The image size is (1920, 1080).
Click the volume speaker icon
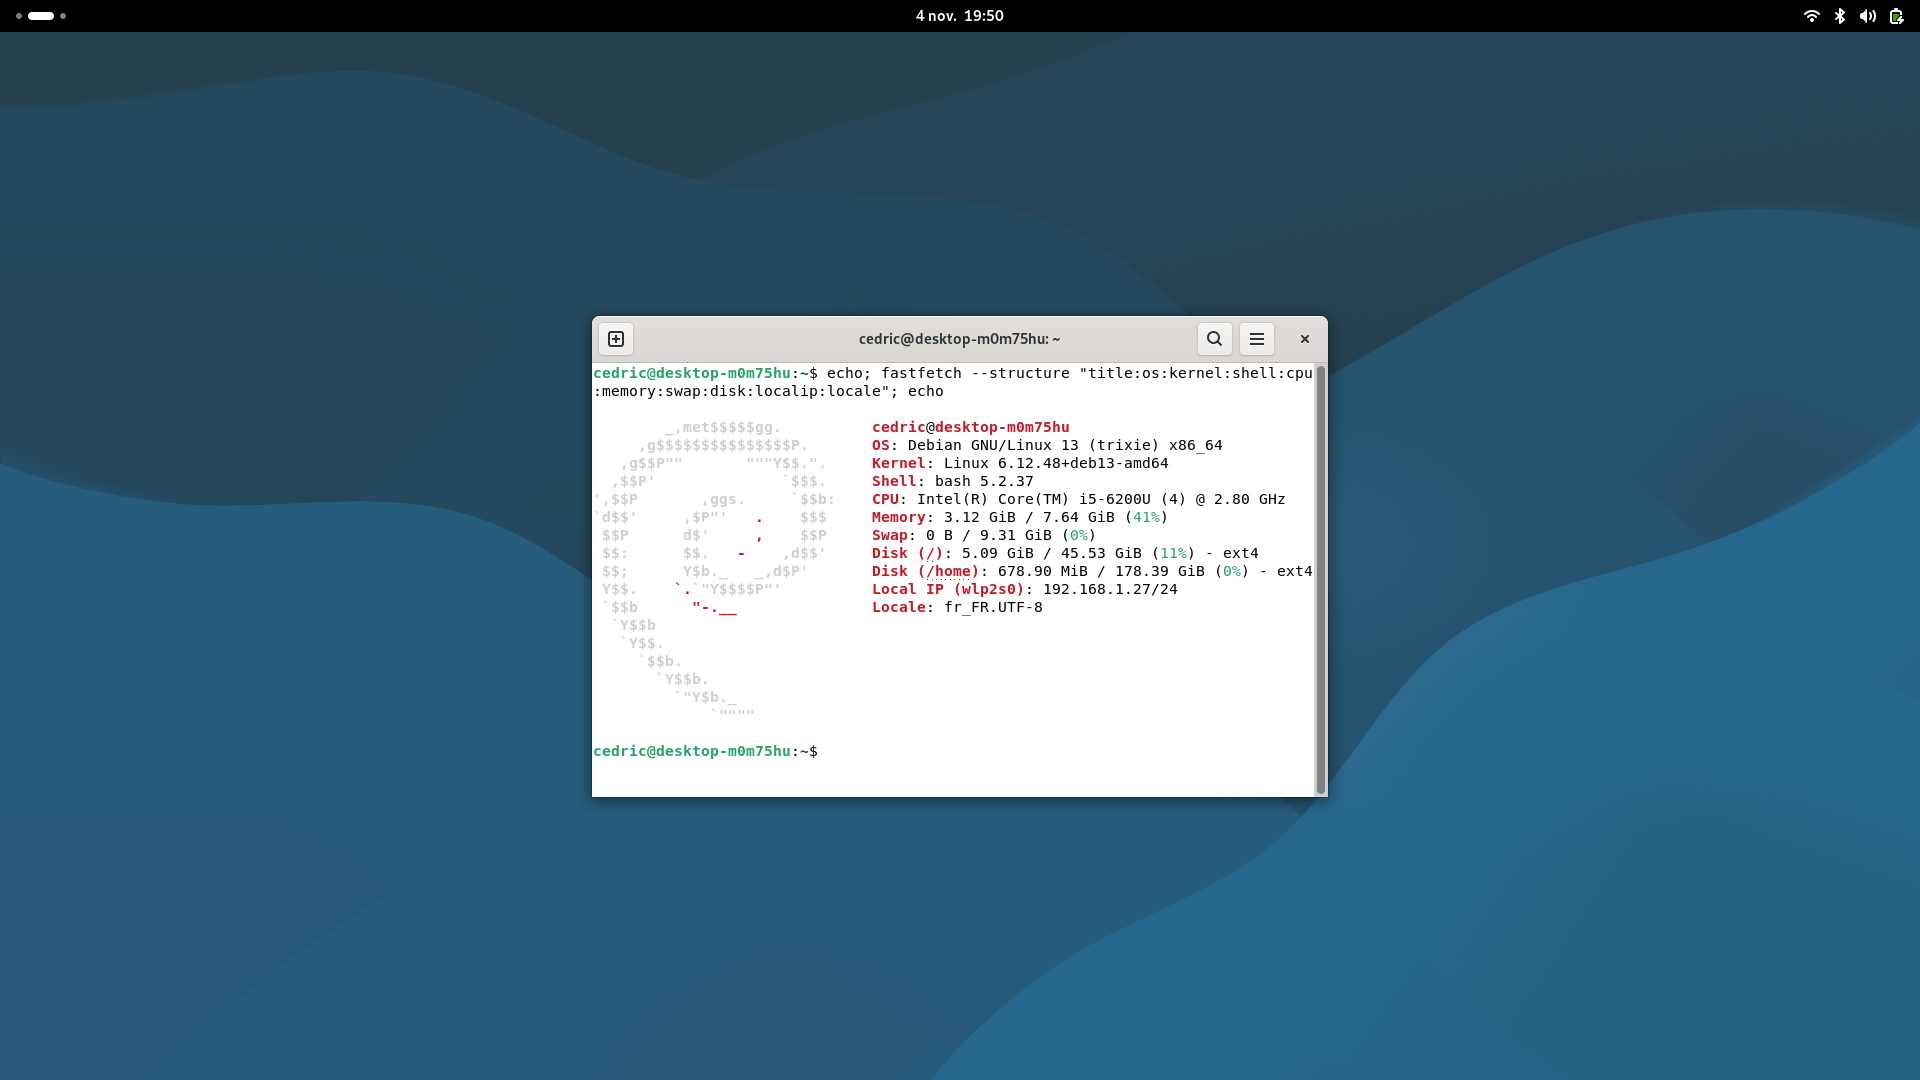pyautogui.click(x=1867, y=16)
